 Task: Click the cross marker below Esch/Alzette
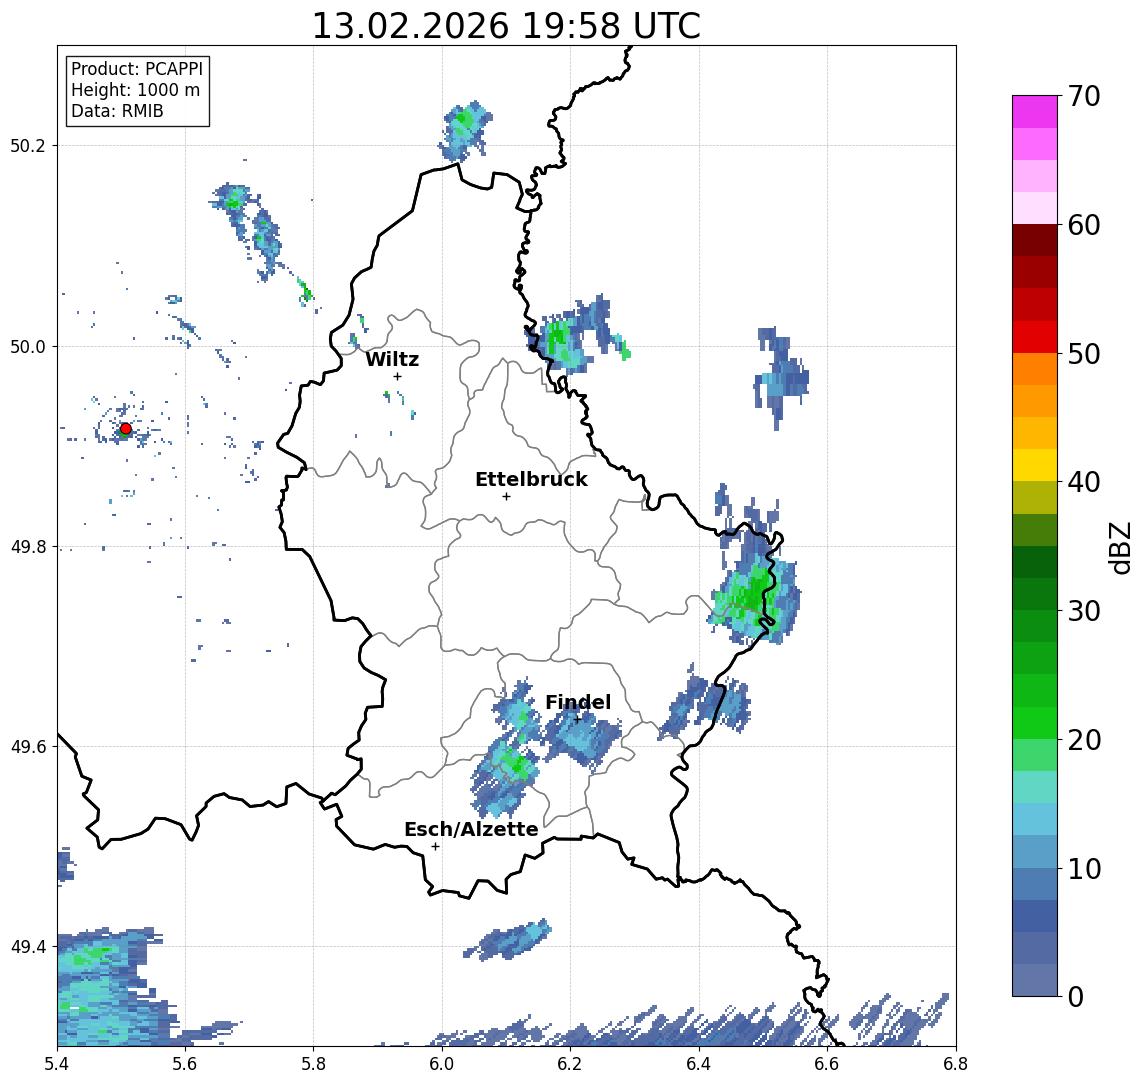[x=435, y=847]
